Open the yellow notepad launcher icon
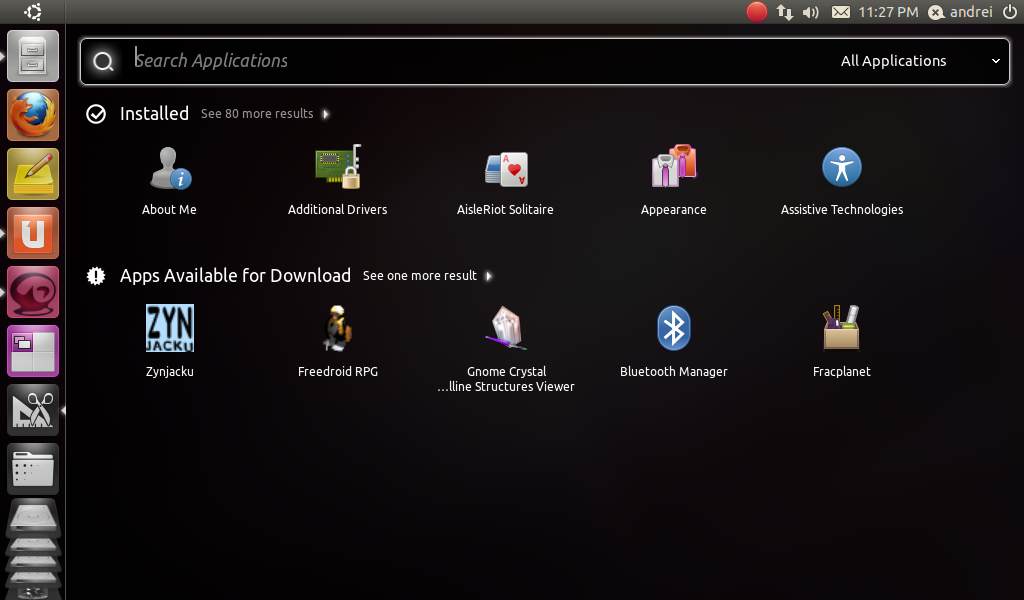 coord(33,174)
